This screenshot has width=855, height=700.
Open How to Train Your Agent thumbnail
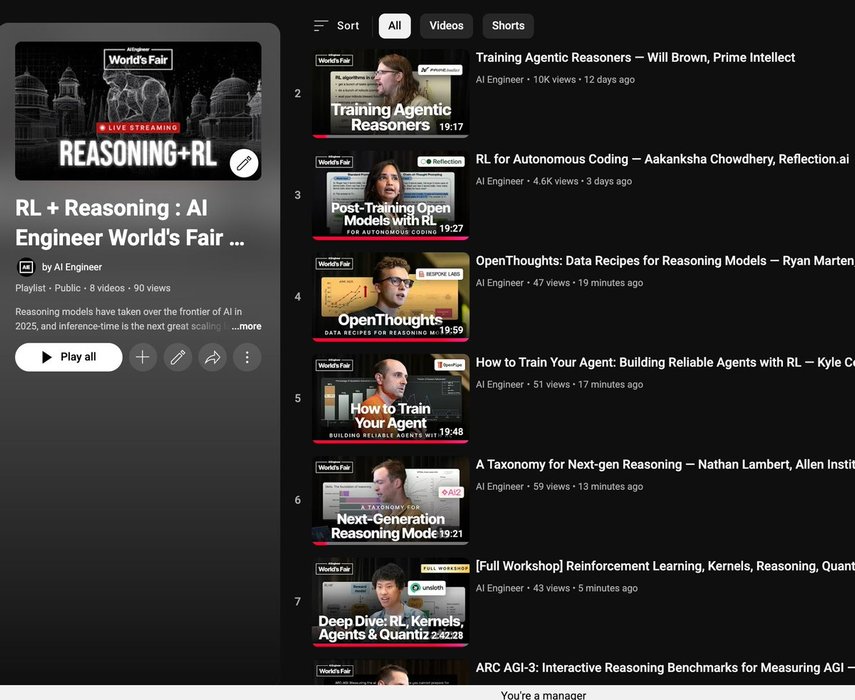[x=391, y=399]
